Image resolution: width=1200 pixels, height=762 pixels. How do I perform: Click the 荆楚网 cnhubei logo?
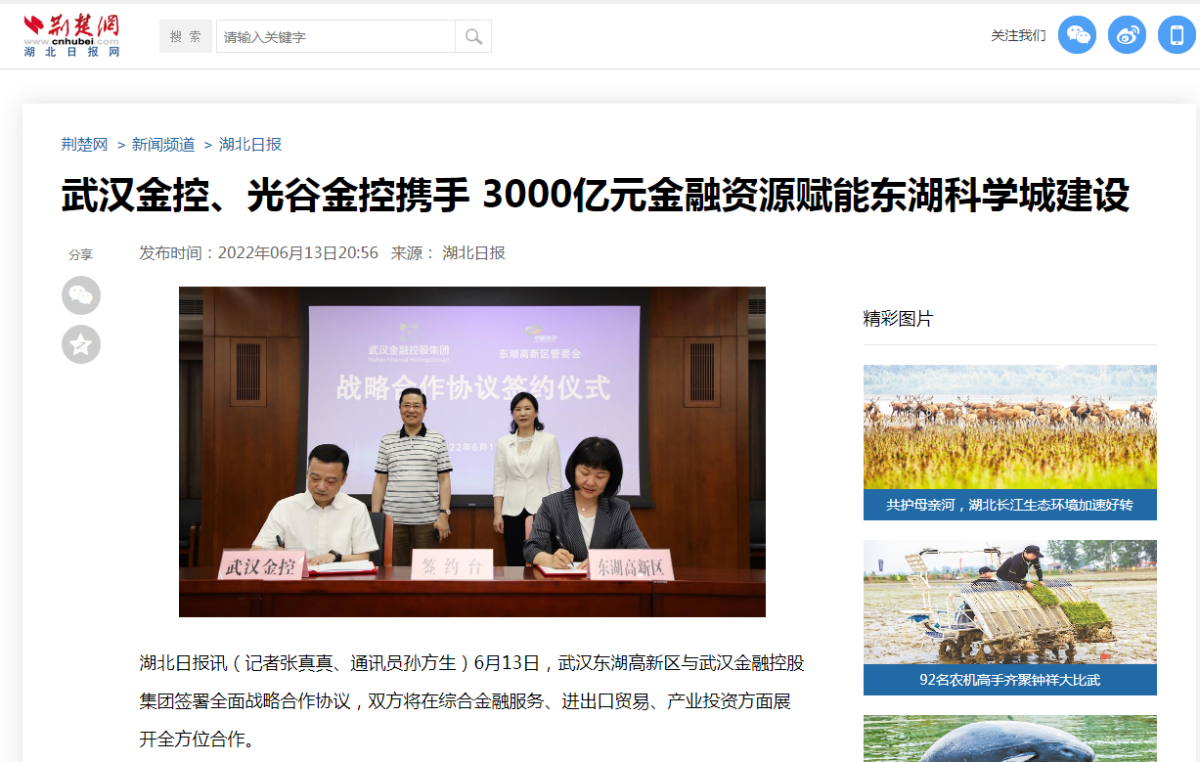pyautogui.click(x=72, y=36)
